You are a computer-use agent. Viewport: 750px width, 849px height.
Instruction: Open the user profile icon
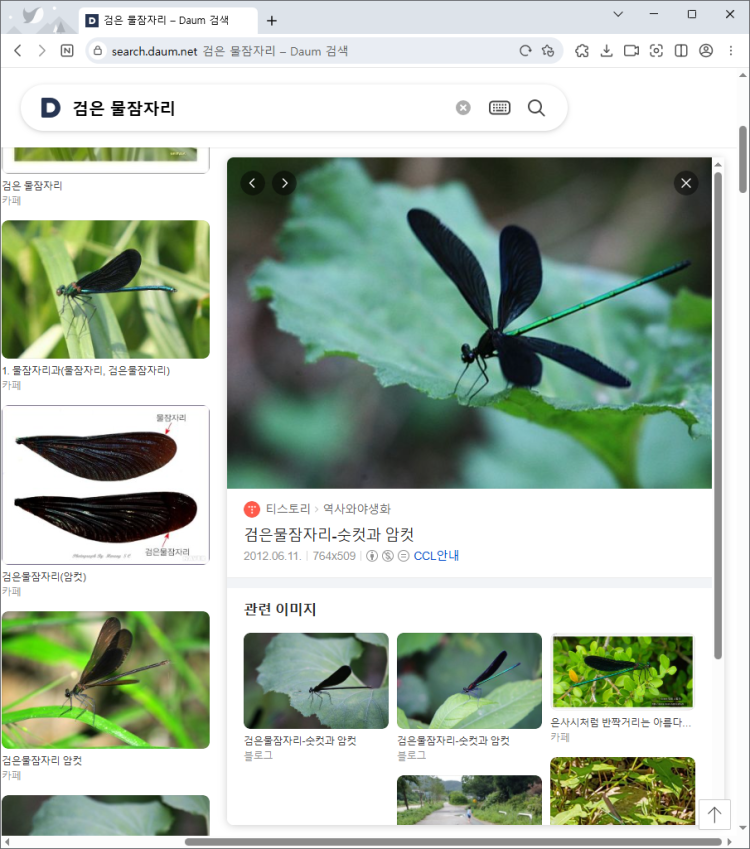[x=706, y=51]
